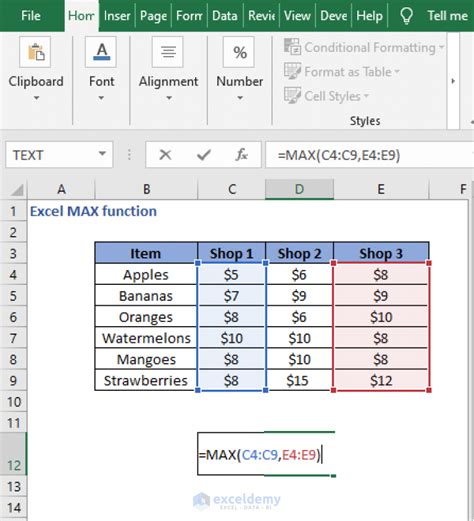Select the Strawberries cell

pyautogui.click(x=146, y=380)
